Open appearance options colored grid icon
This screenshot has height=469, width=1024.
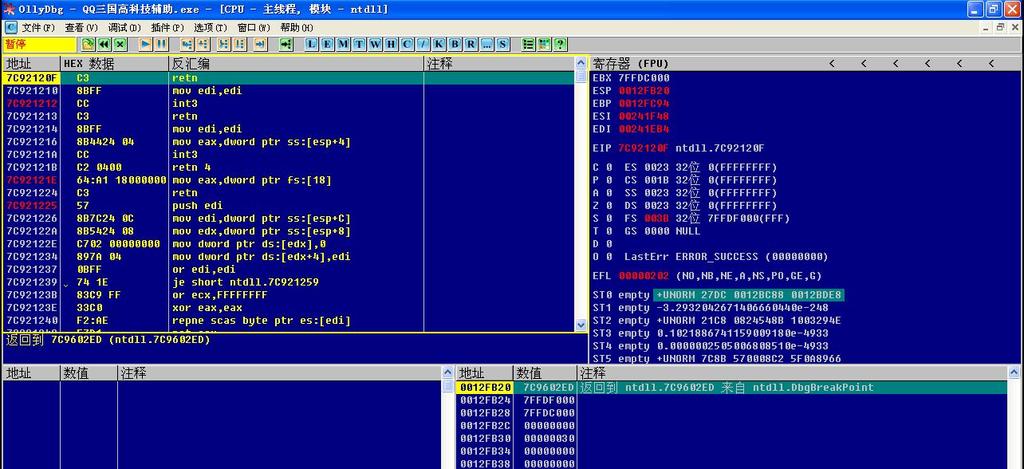click(x=544, y=44)
